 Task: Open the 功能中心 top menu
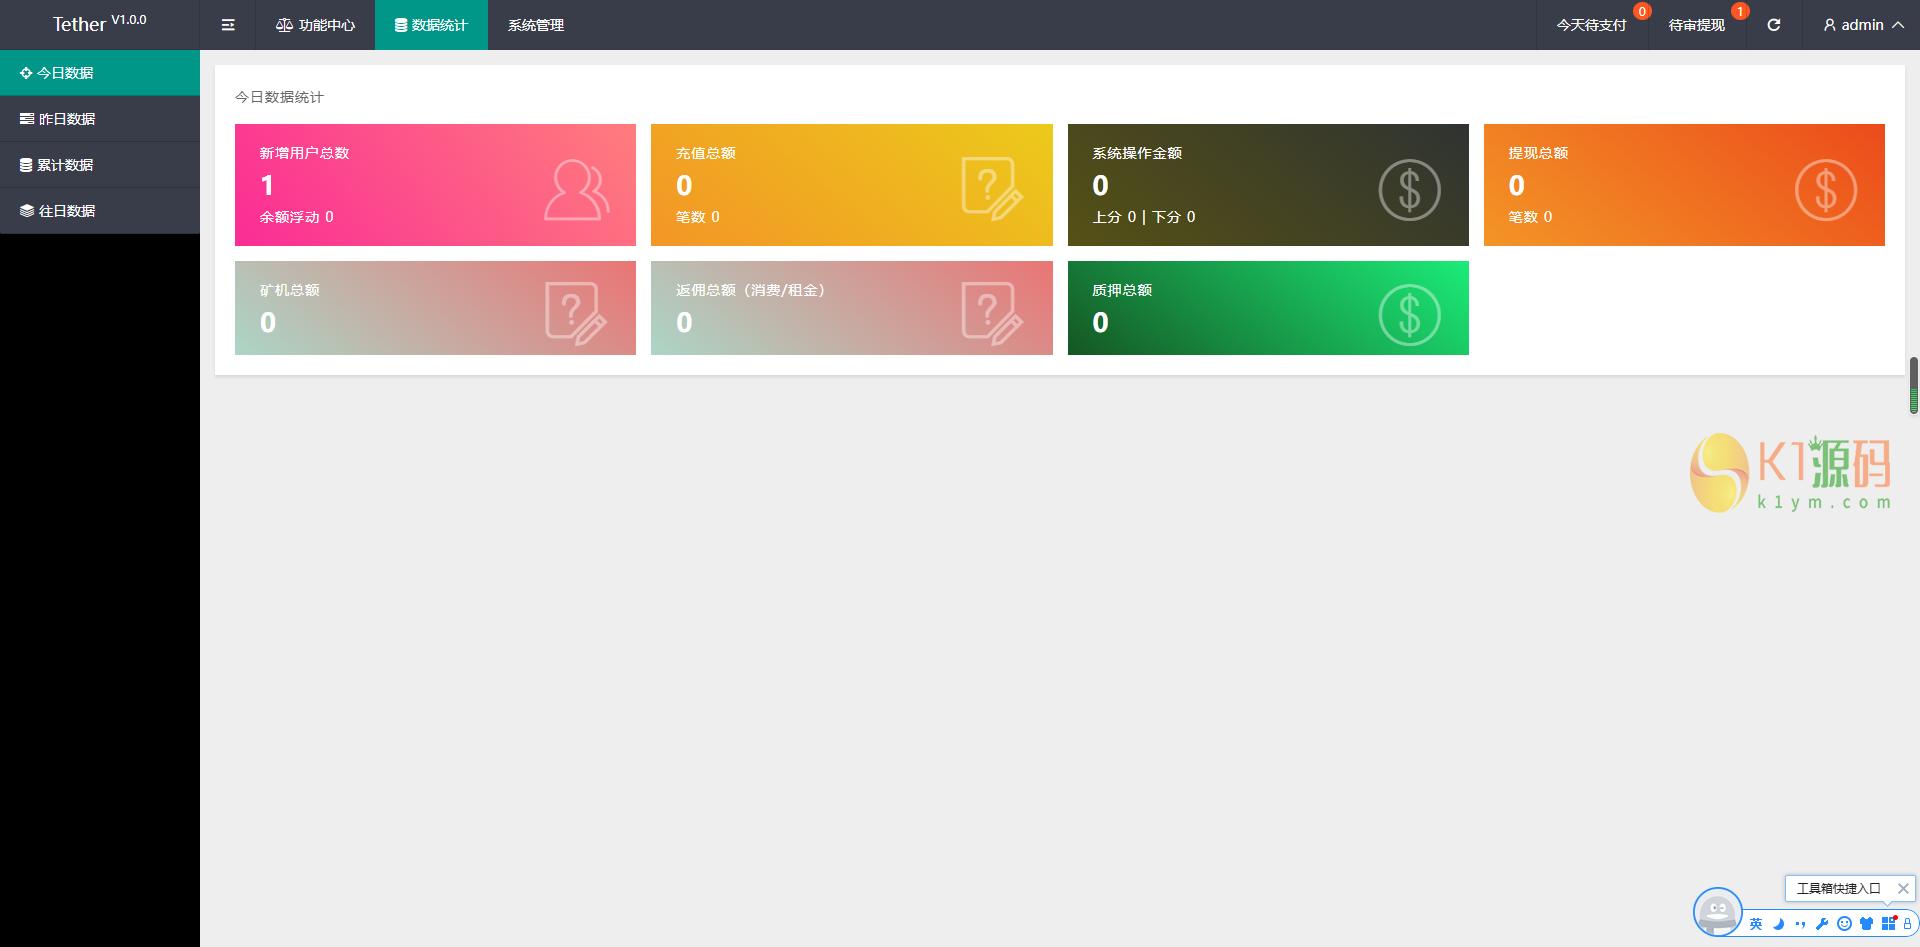coord(315,25)
